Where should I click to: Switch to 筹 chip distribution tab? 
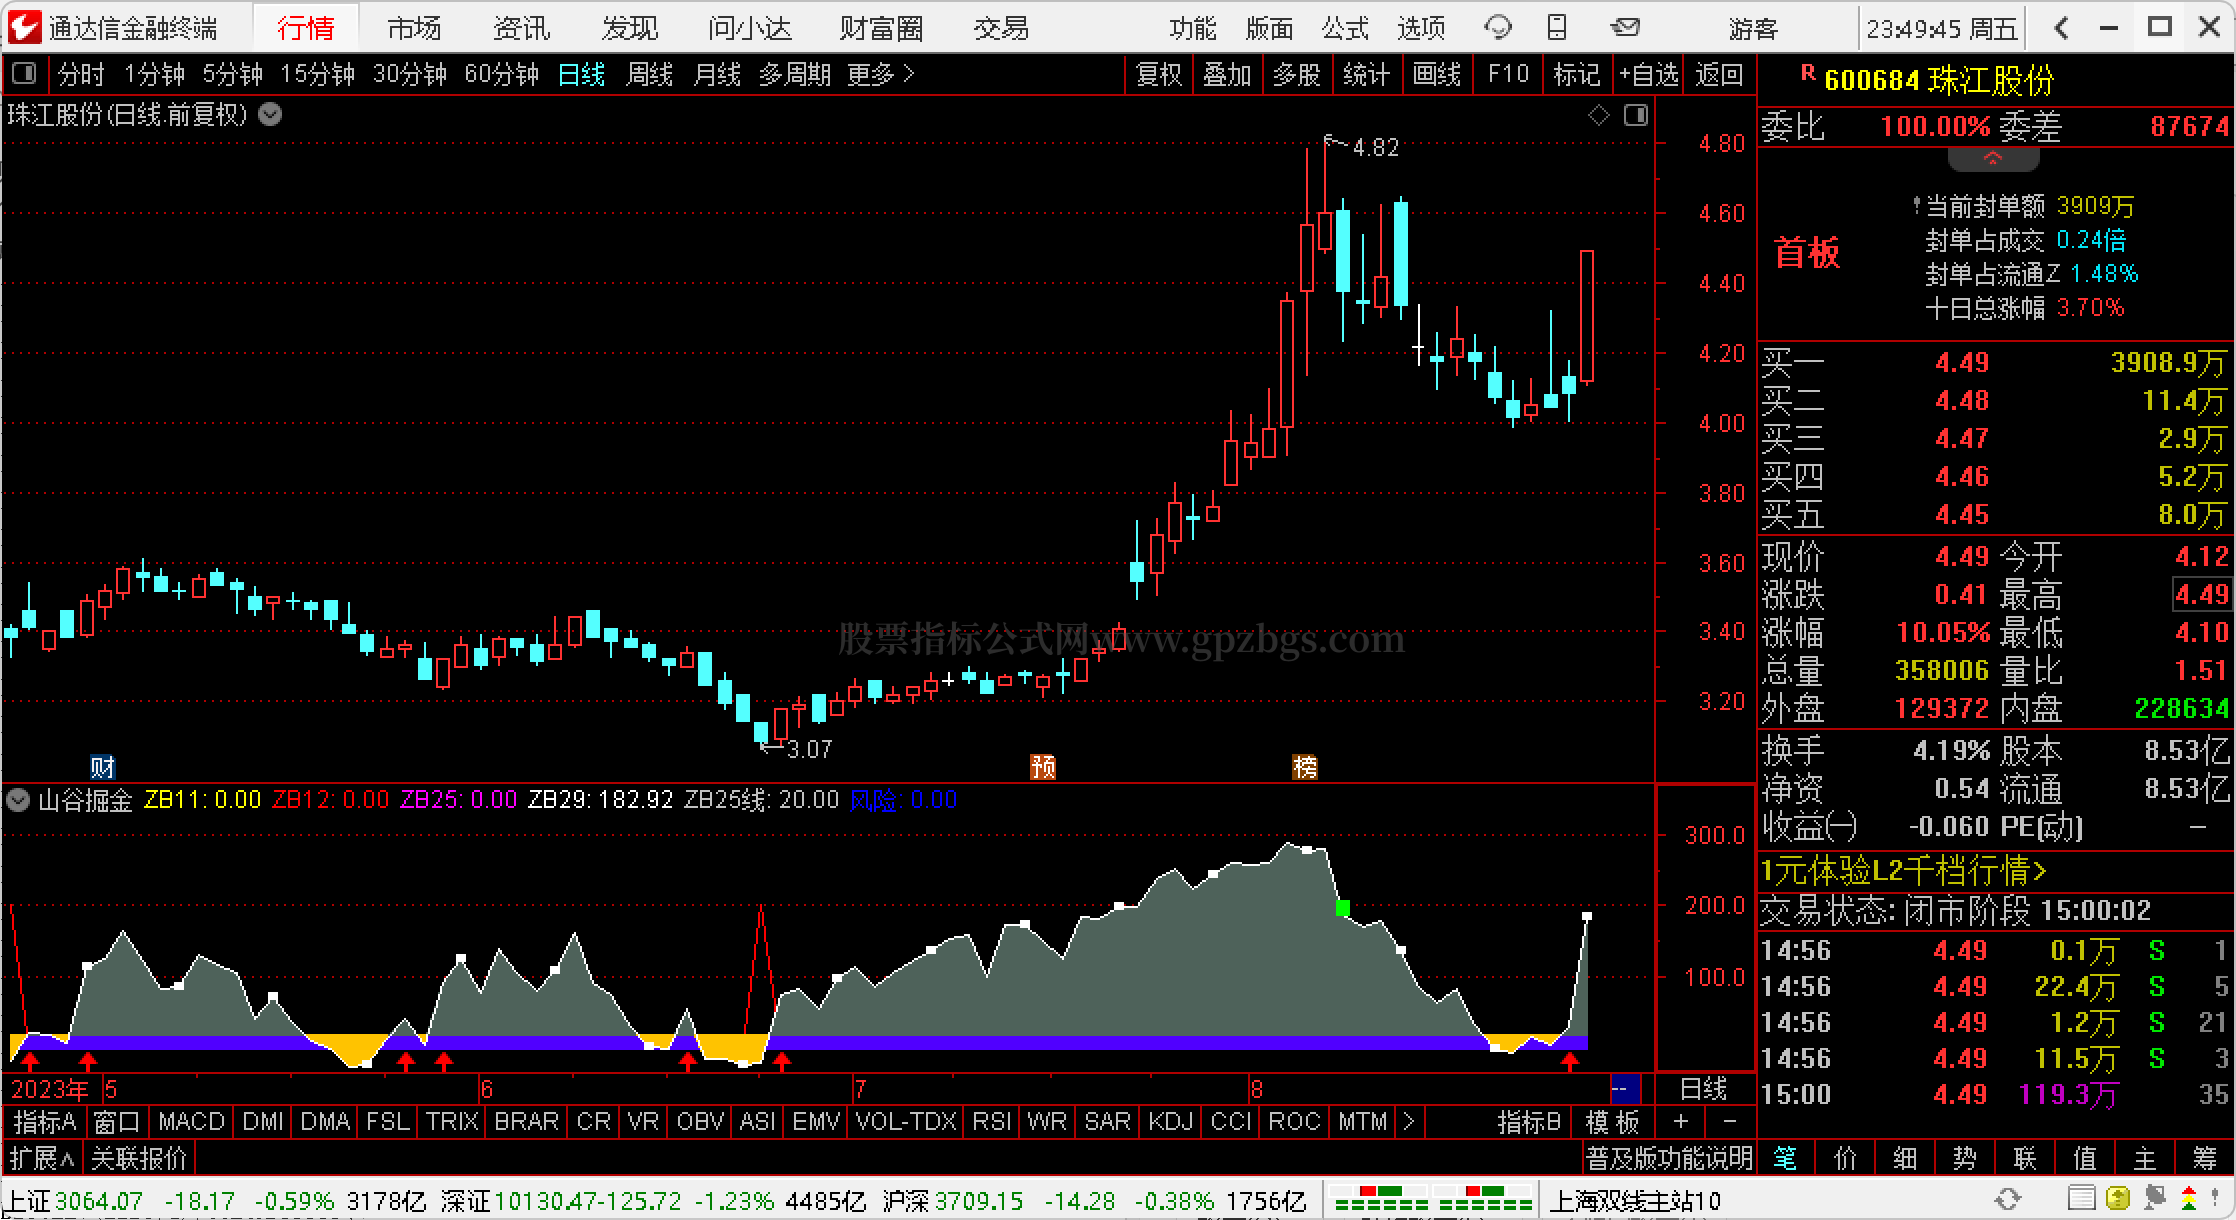tap(2205, 1159)
